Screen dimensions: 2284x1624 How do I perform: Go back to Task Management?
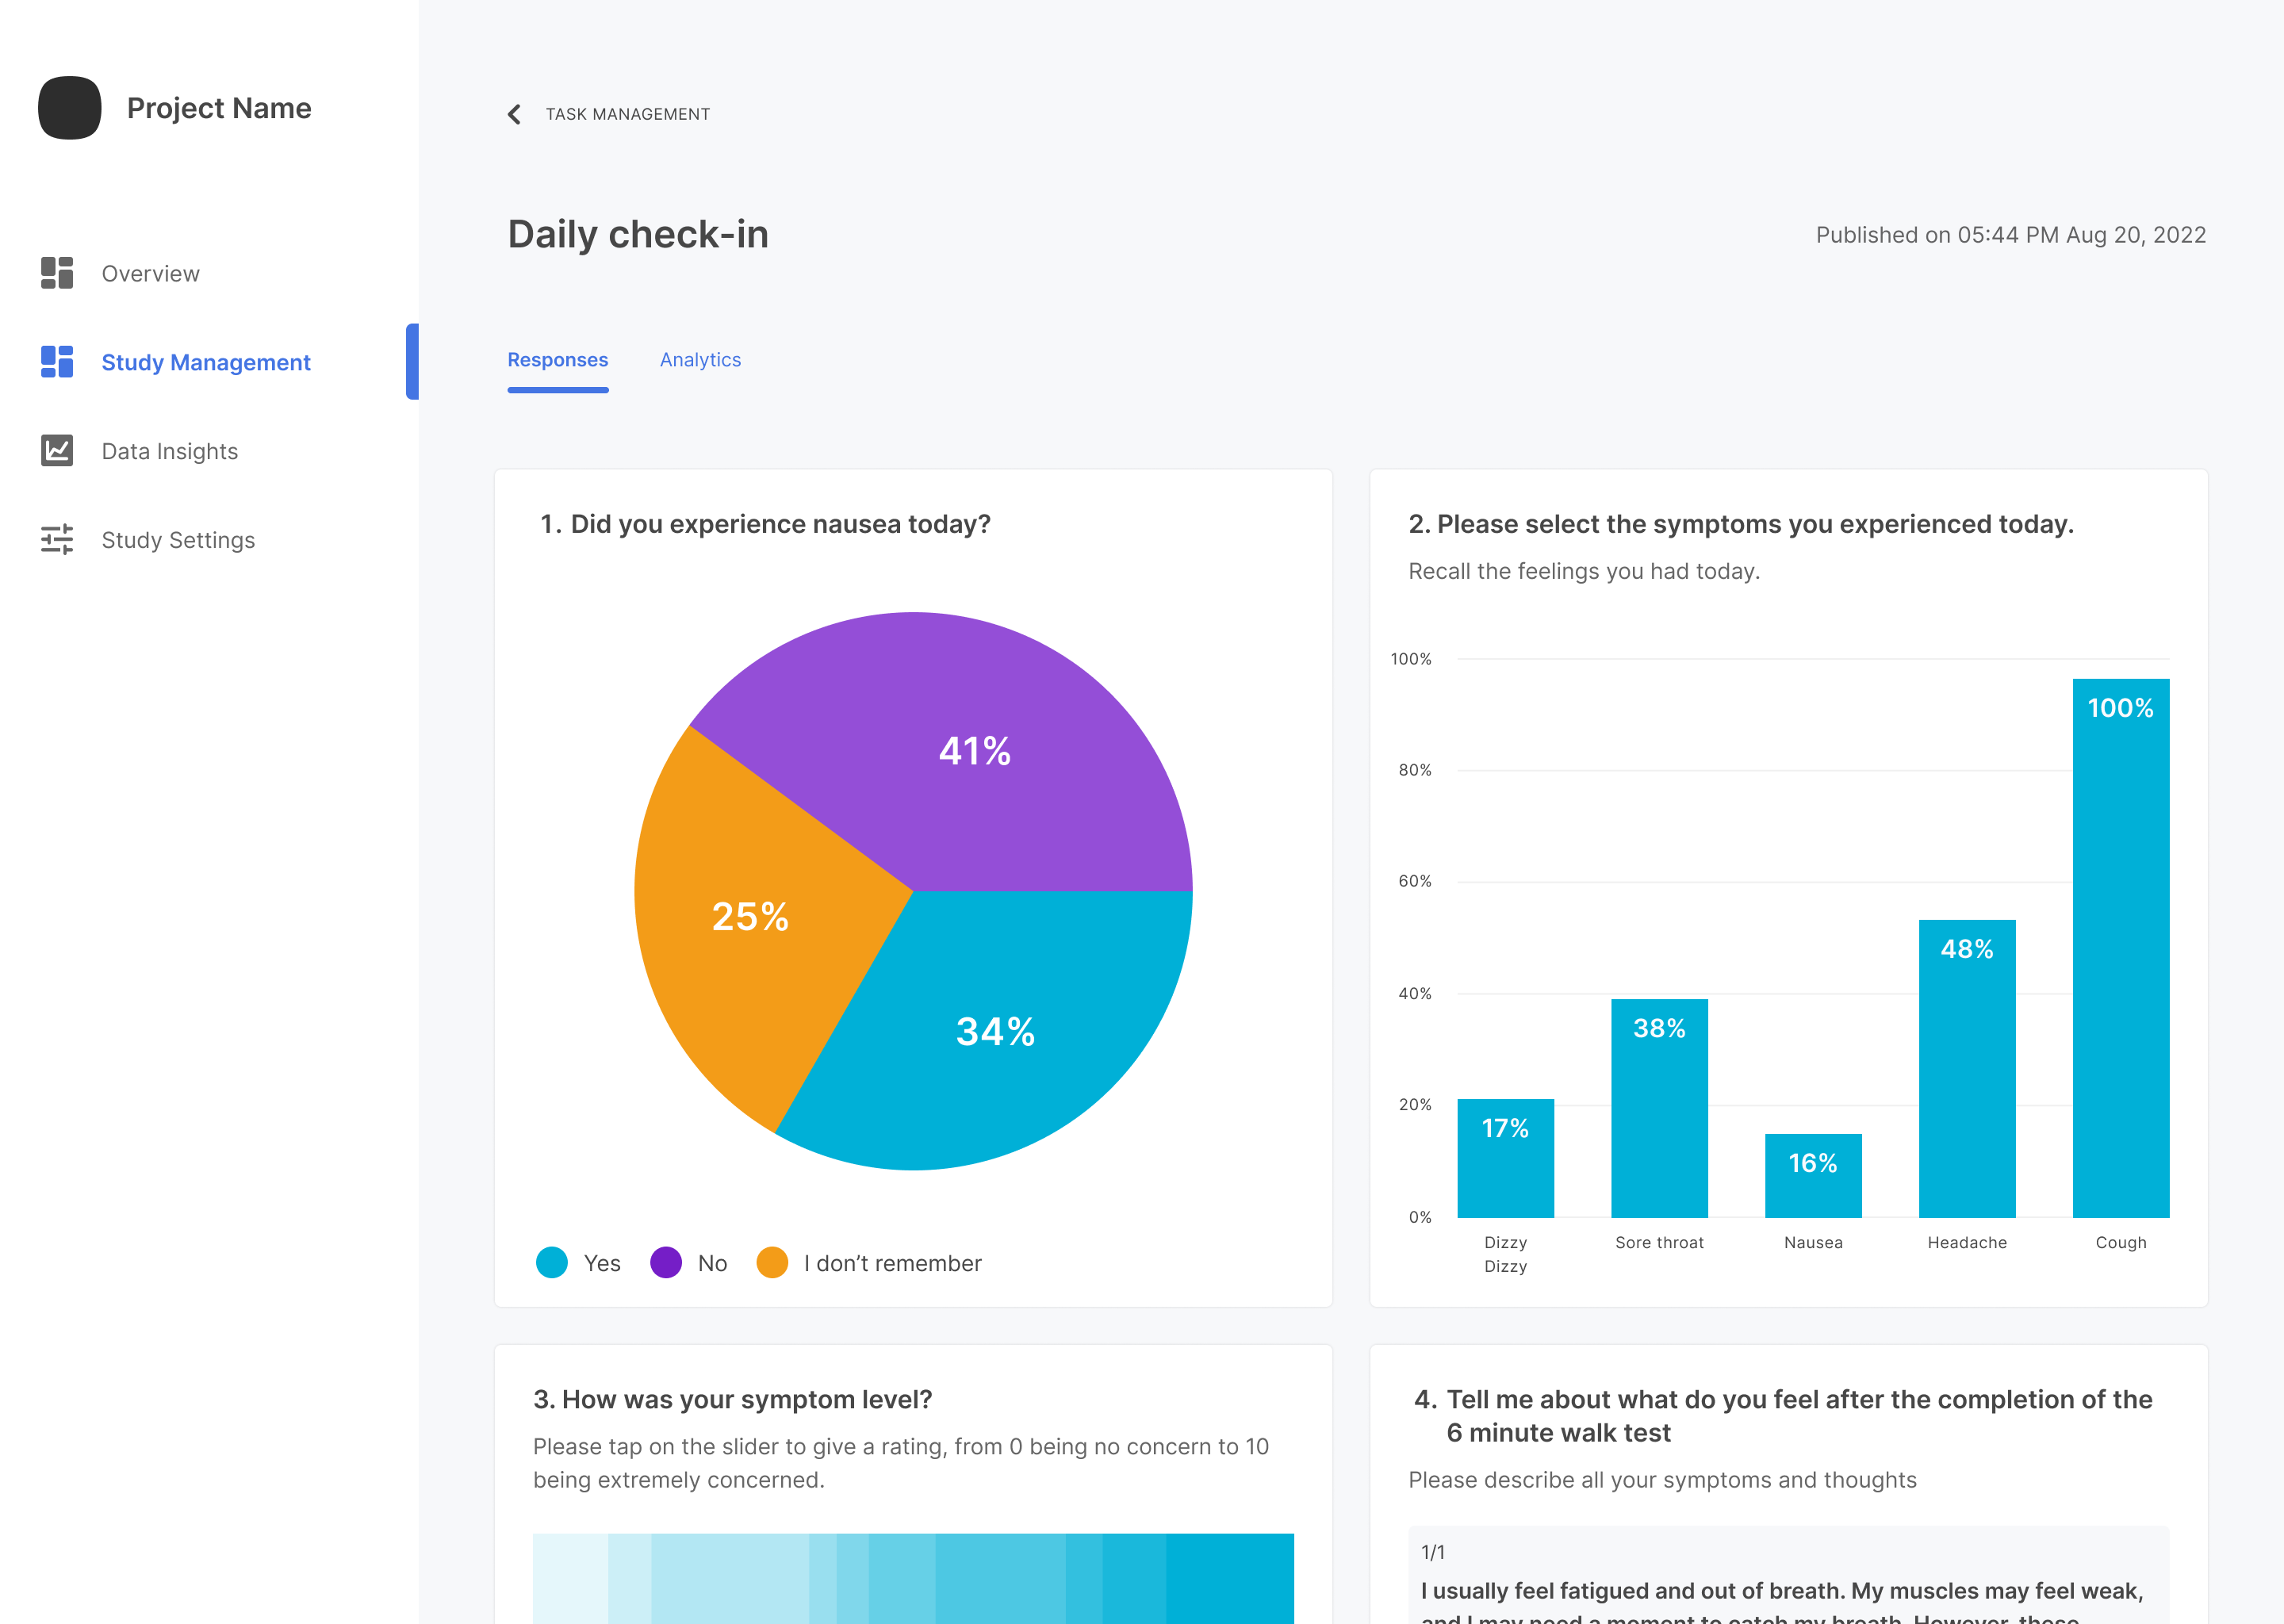click(x=627, y=115)
